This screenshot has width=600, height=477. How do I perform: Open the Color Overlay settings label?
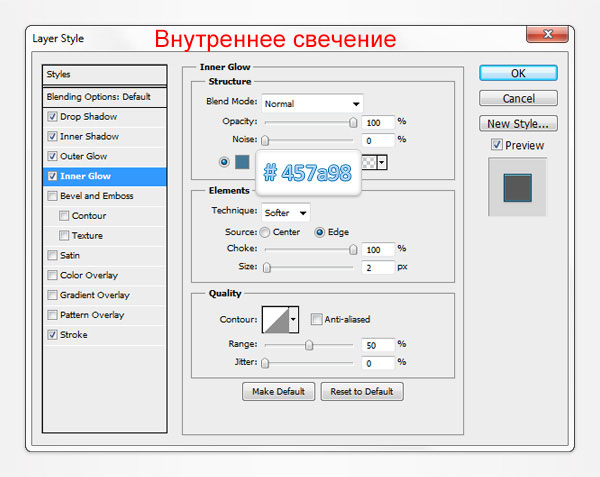pyautogui.click(x=89, y=275)
